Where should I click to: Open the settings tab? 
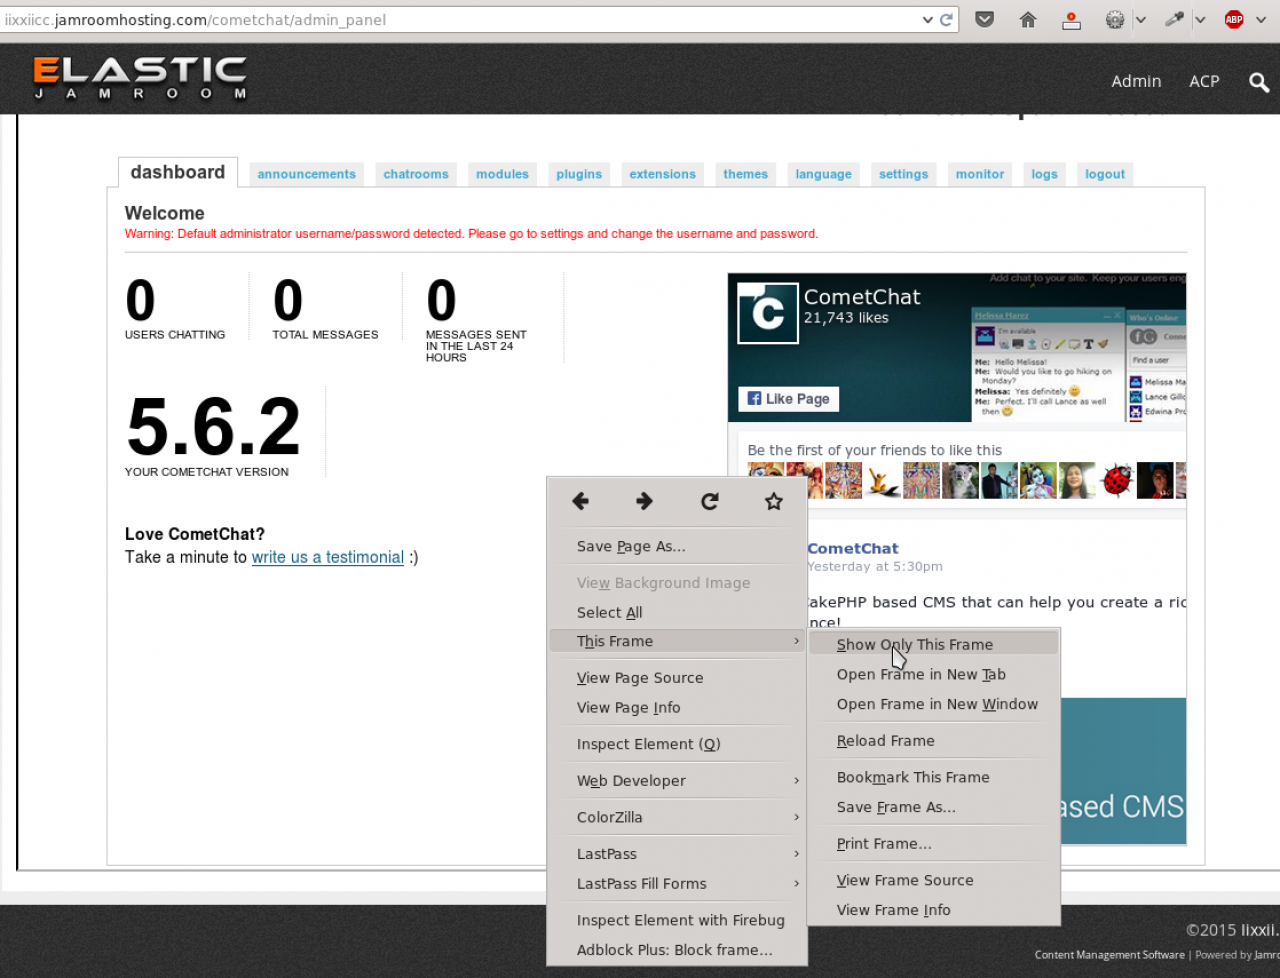904,174
